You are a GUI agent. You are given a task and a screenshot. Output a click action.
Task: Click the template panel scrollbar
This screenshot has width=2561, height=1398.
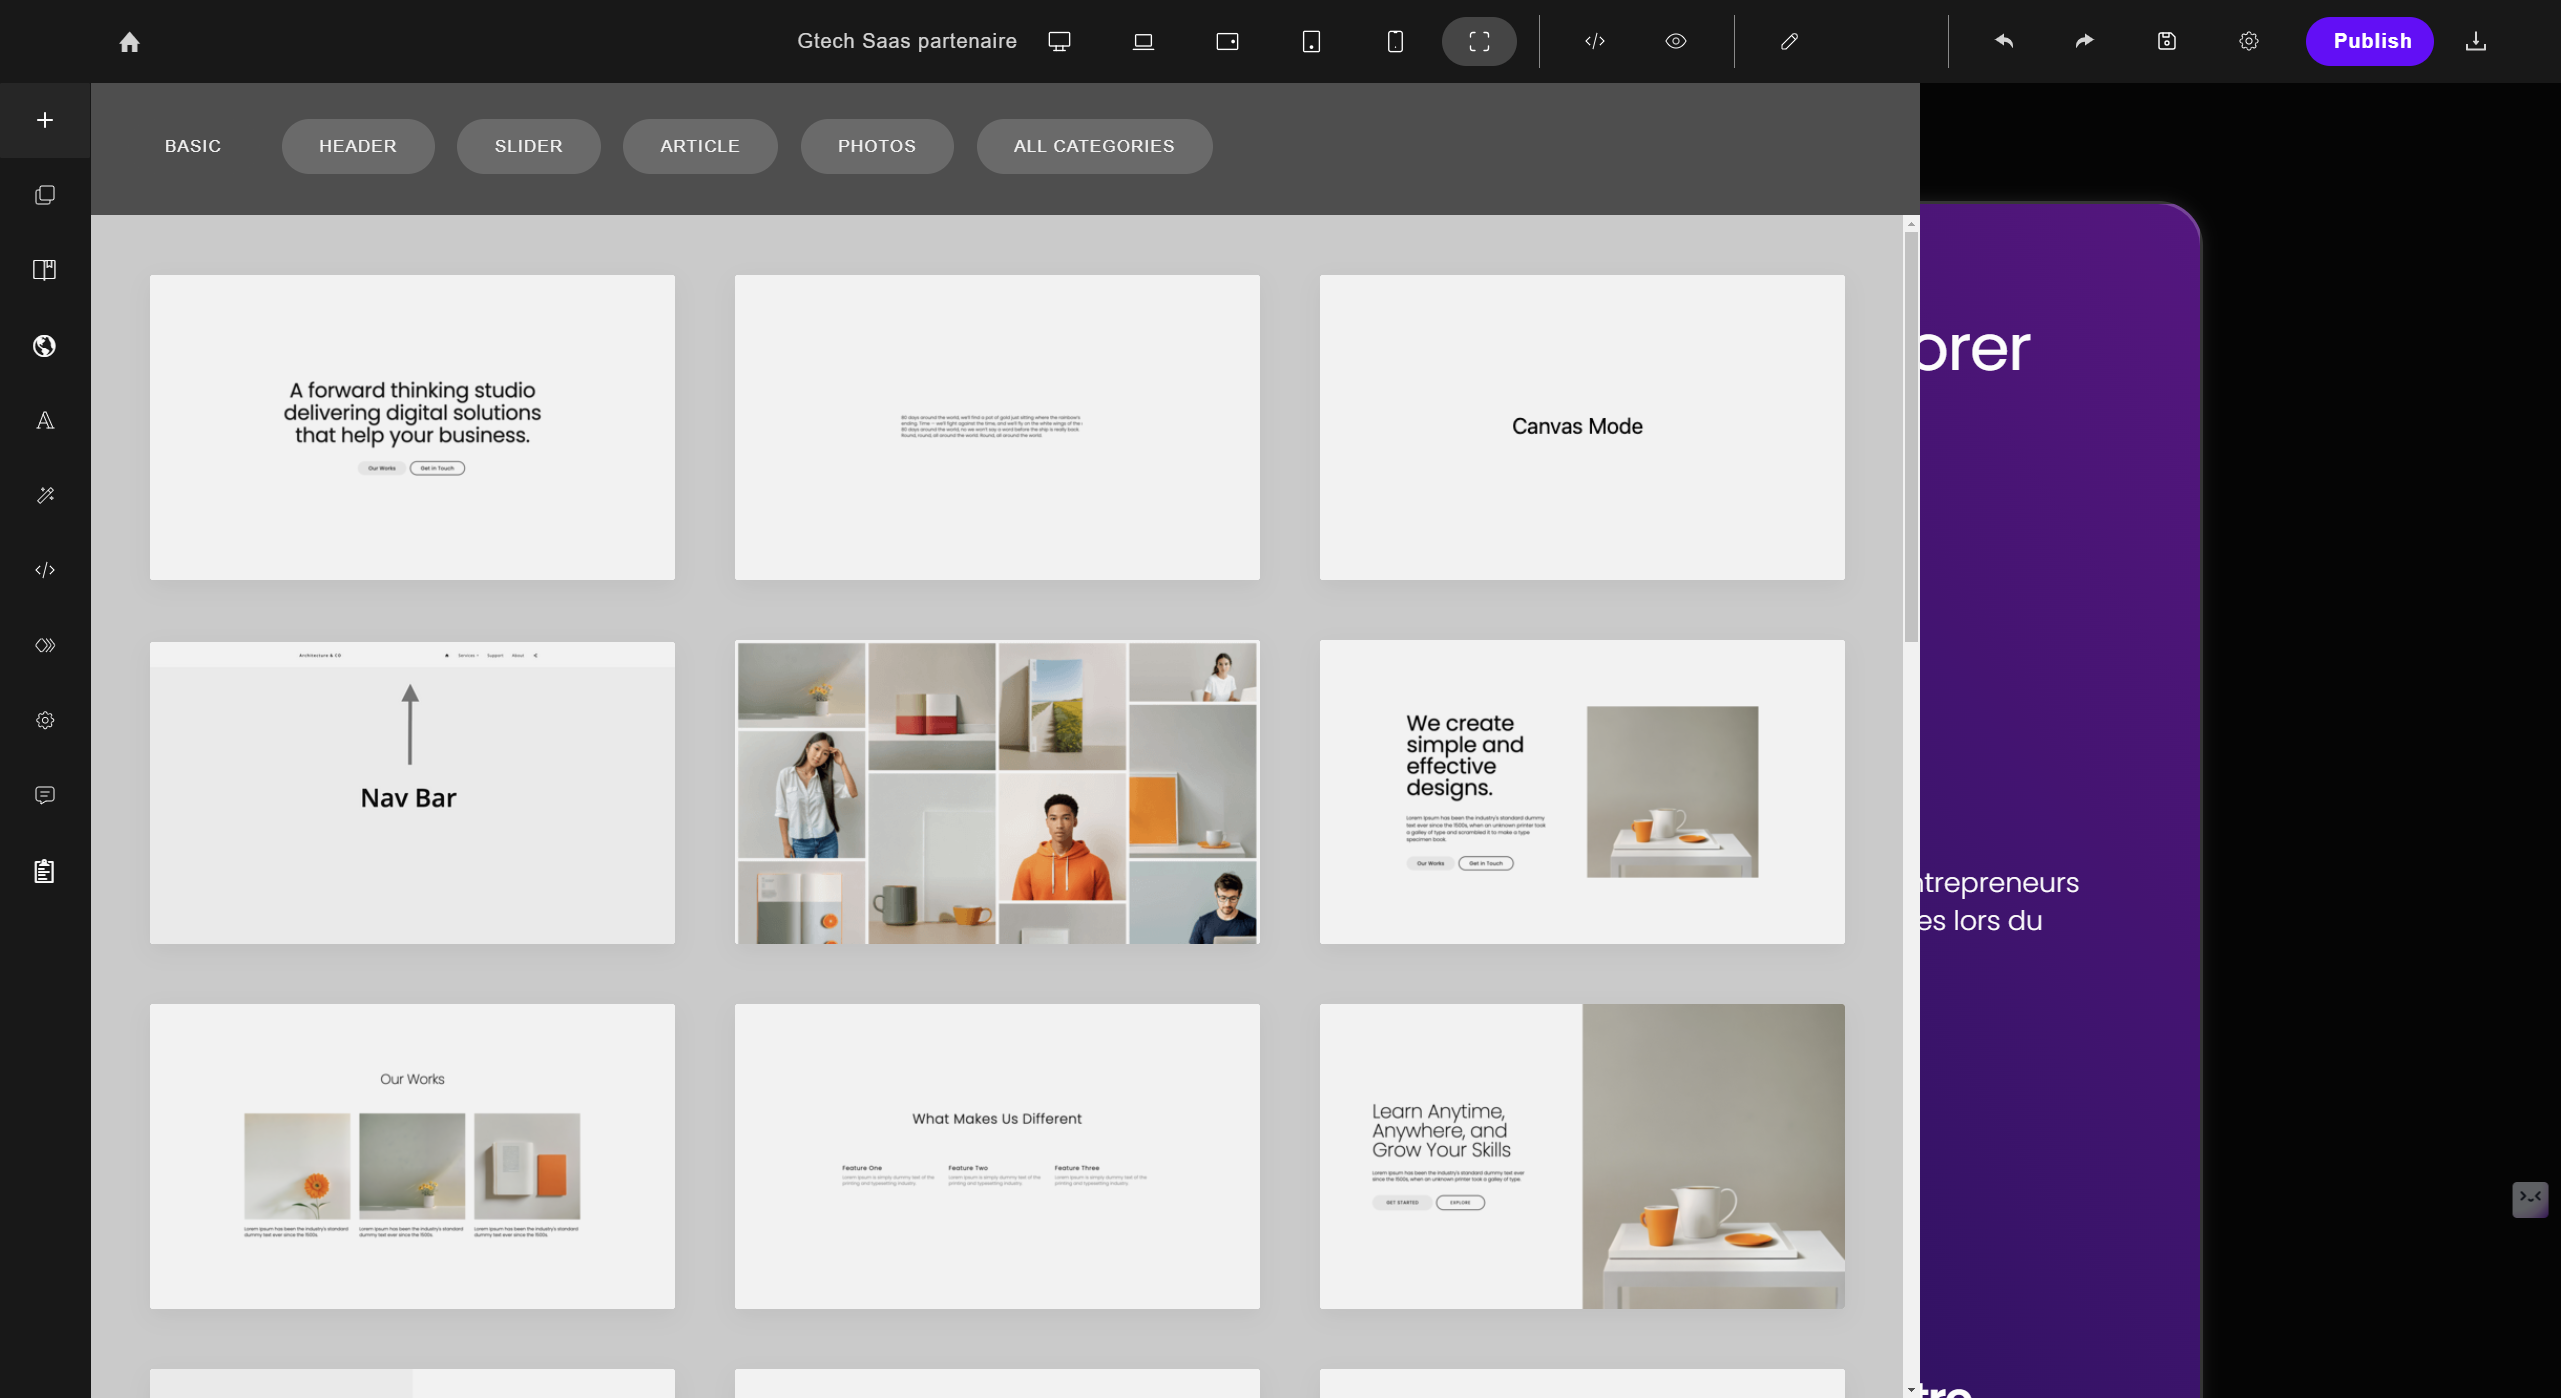click(1911, 437)
